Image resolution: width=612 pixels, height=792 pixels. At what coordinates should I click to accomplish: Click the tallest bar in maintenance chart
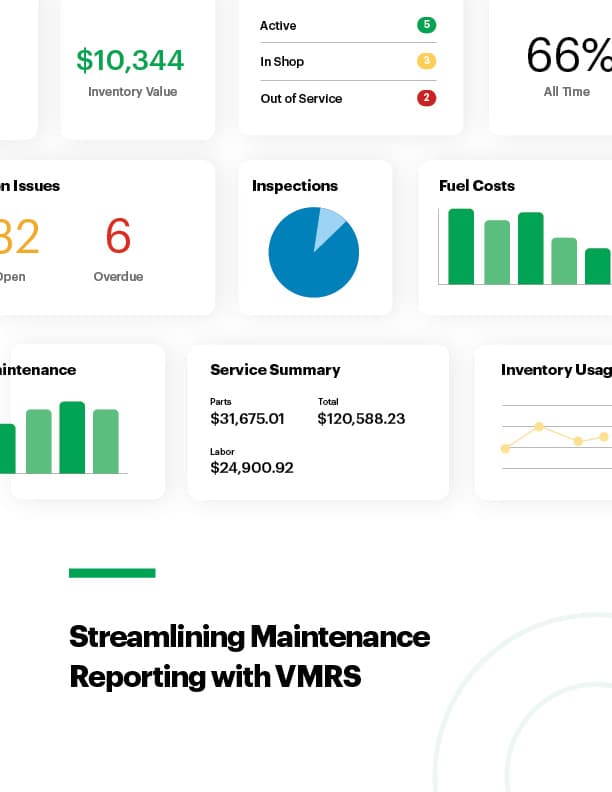(72, 437)
